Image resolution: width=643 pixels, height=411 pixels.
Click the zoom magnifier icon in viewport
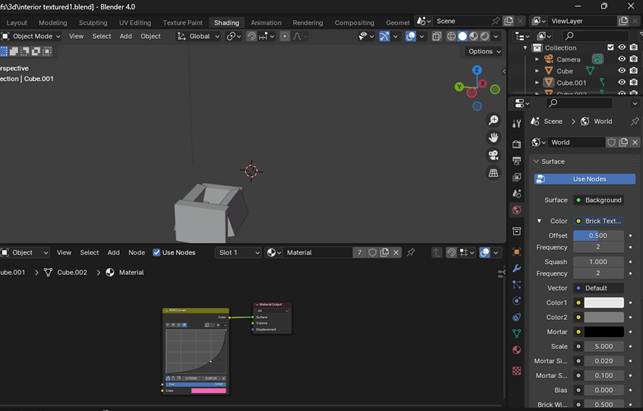(x=493, y=119)
